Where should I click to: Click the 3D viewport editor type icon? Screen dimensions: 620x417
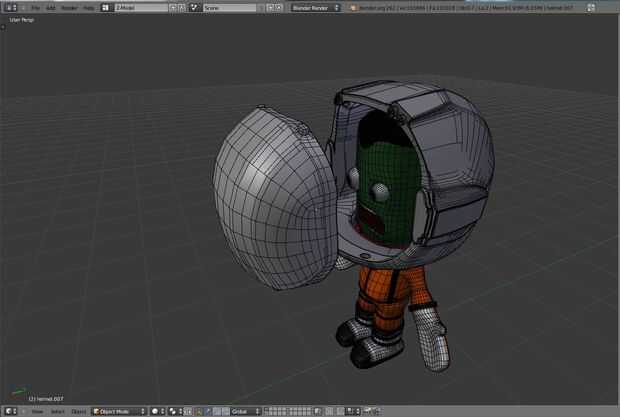click(10, 411)
